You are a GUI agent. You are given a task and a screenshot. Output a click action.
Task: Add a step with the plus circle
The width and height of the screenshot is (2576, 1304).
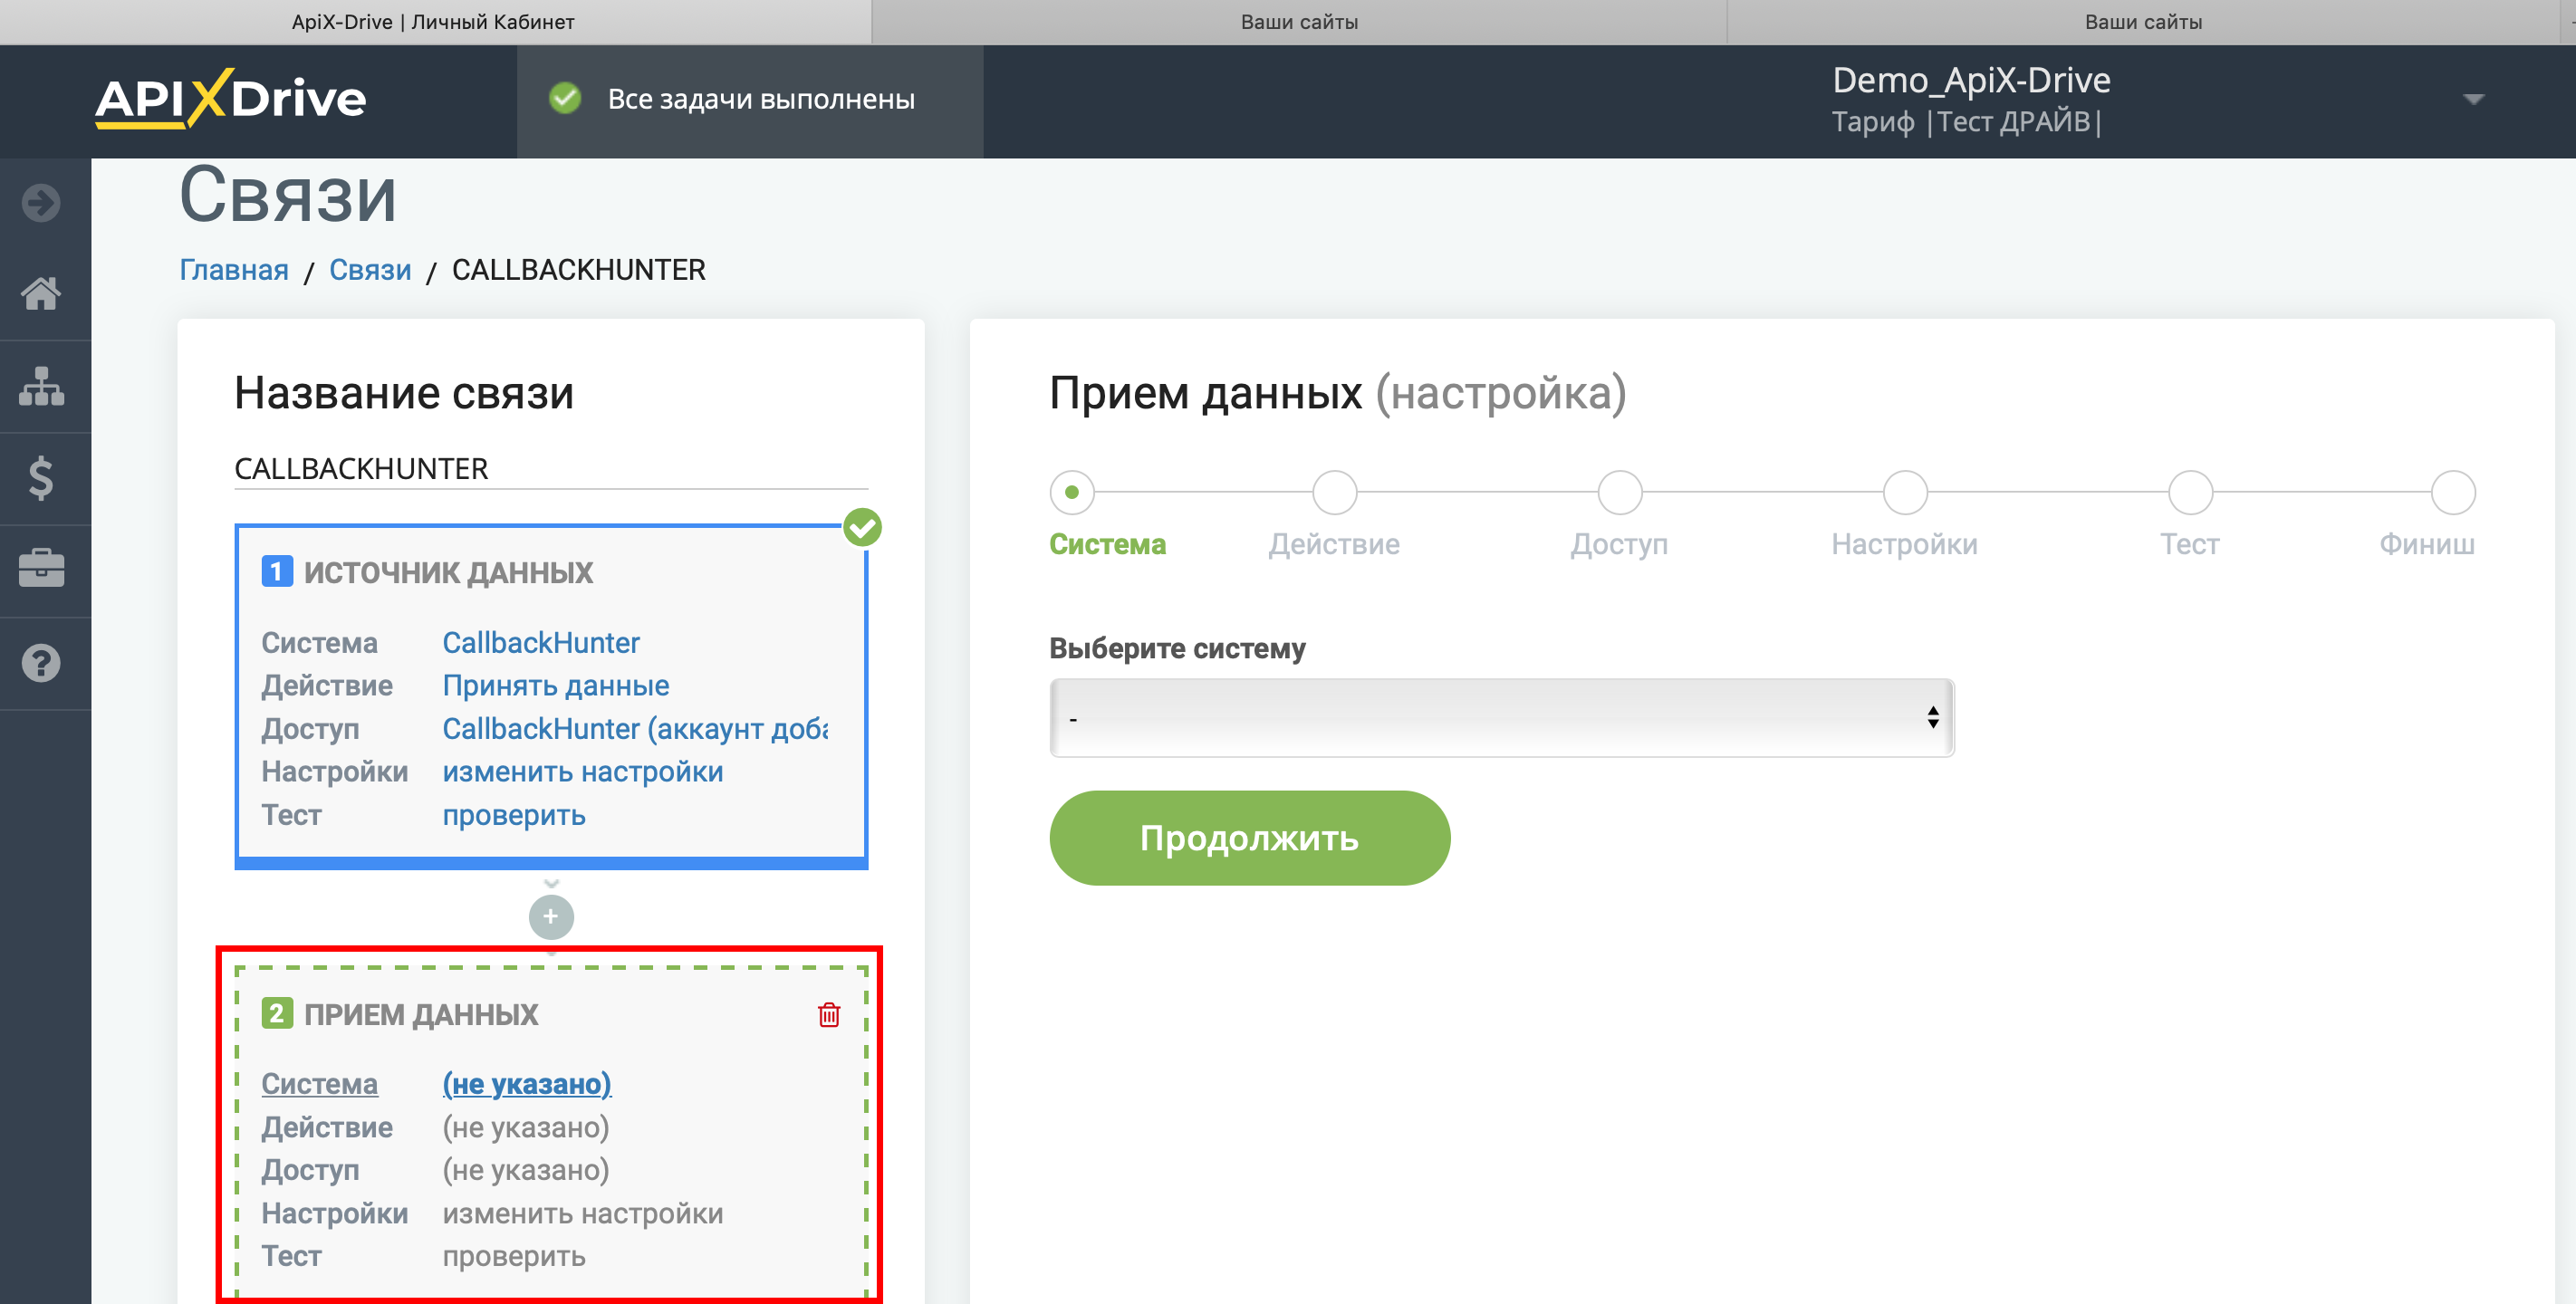point(551,917)
